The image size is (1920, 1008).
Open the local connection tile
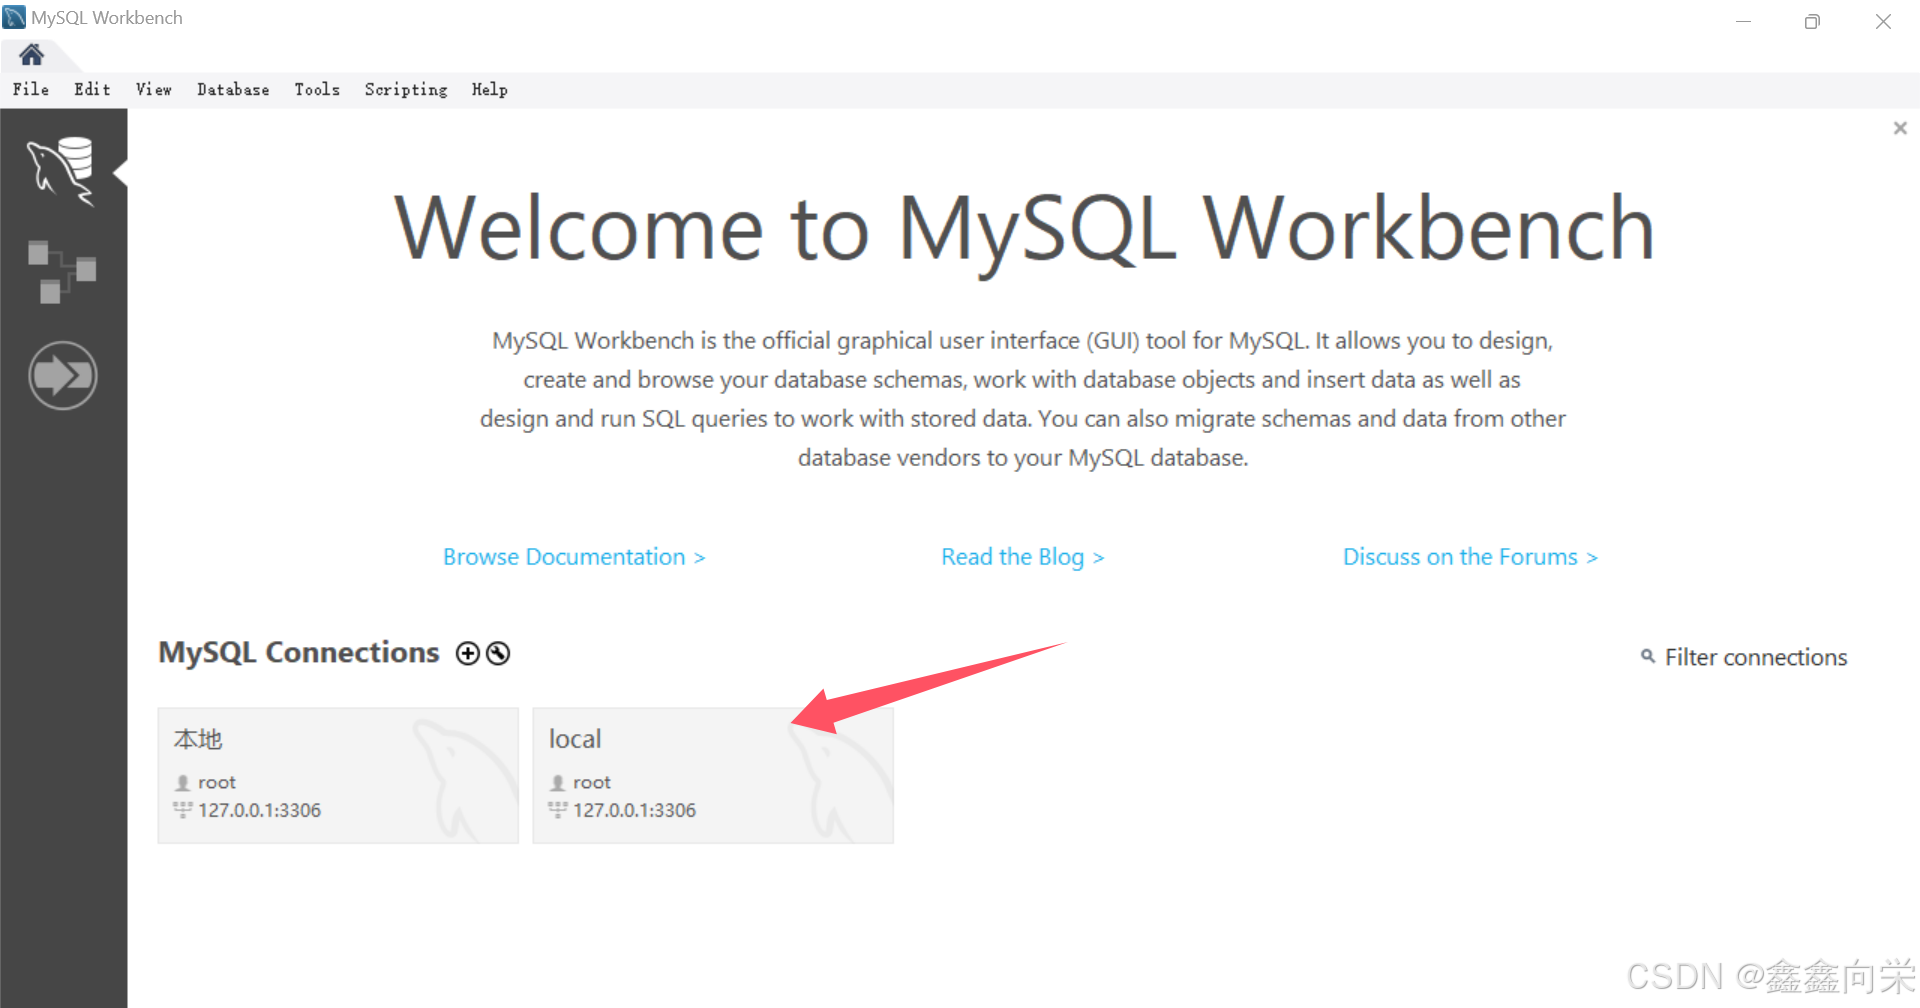[x=713, y=776]
